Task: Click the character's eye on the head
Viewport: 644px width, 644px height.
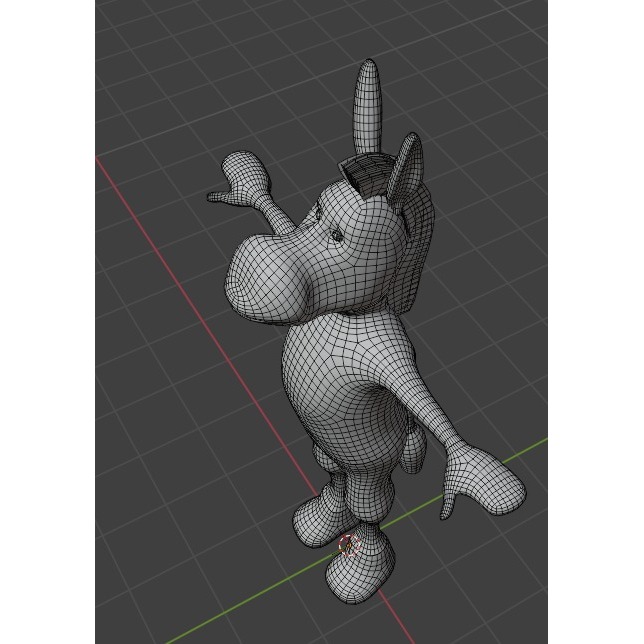Action: tap(337, 235)
